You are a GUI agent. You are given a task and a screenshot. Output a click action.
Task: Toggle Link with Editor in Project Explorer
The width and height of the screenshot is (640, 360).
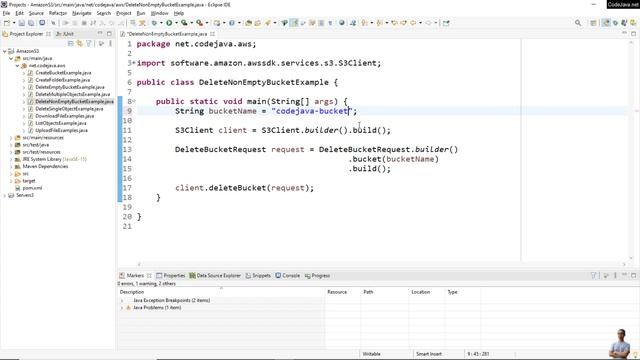tap(80, 43)
